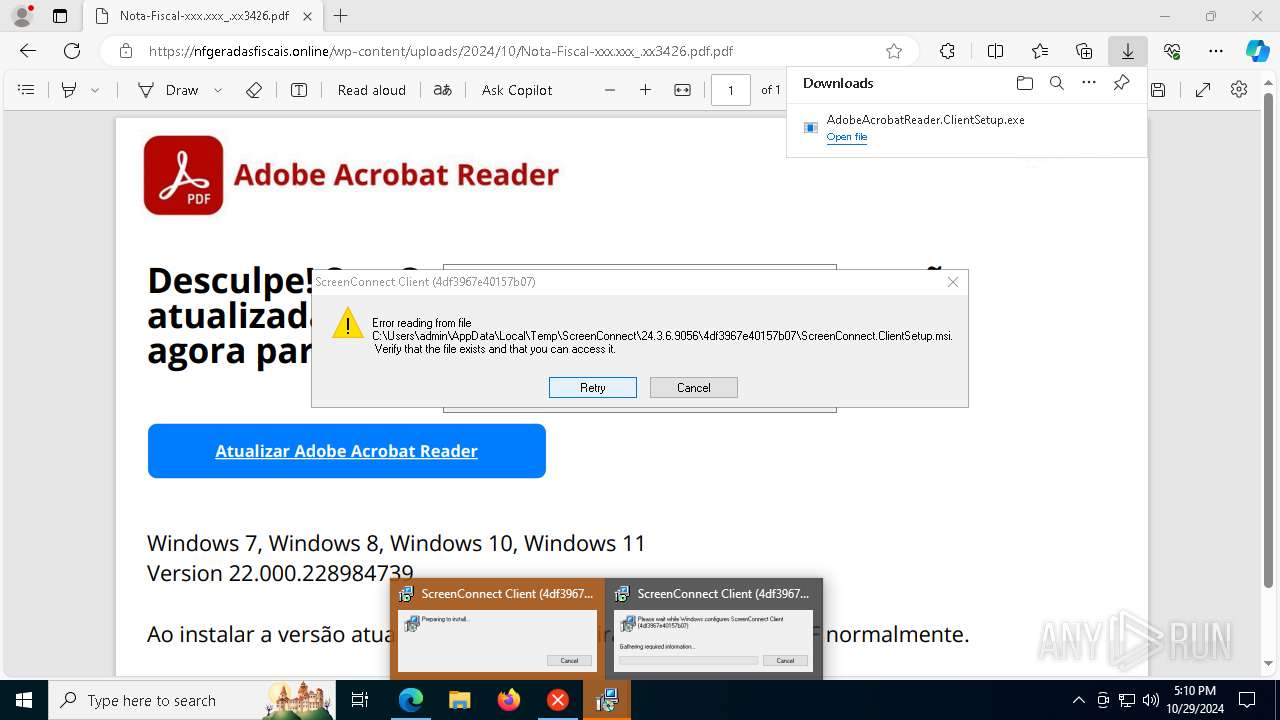Enter PDF full screen mode

(x=1203, y=90)
